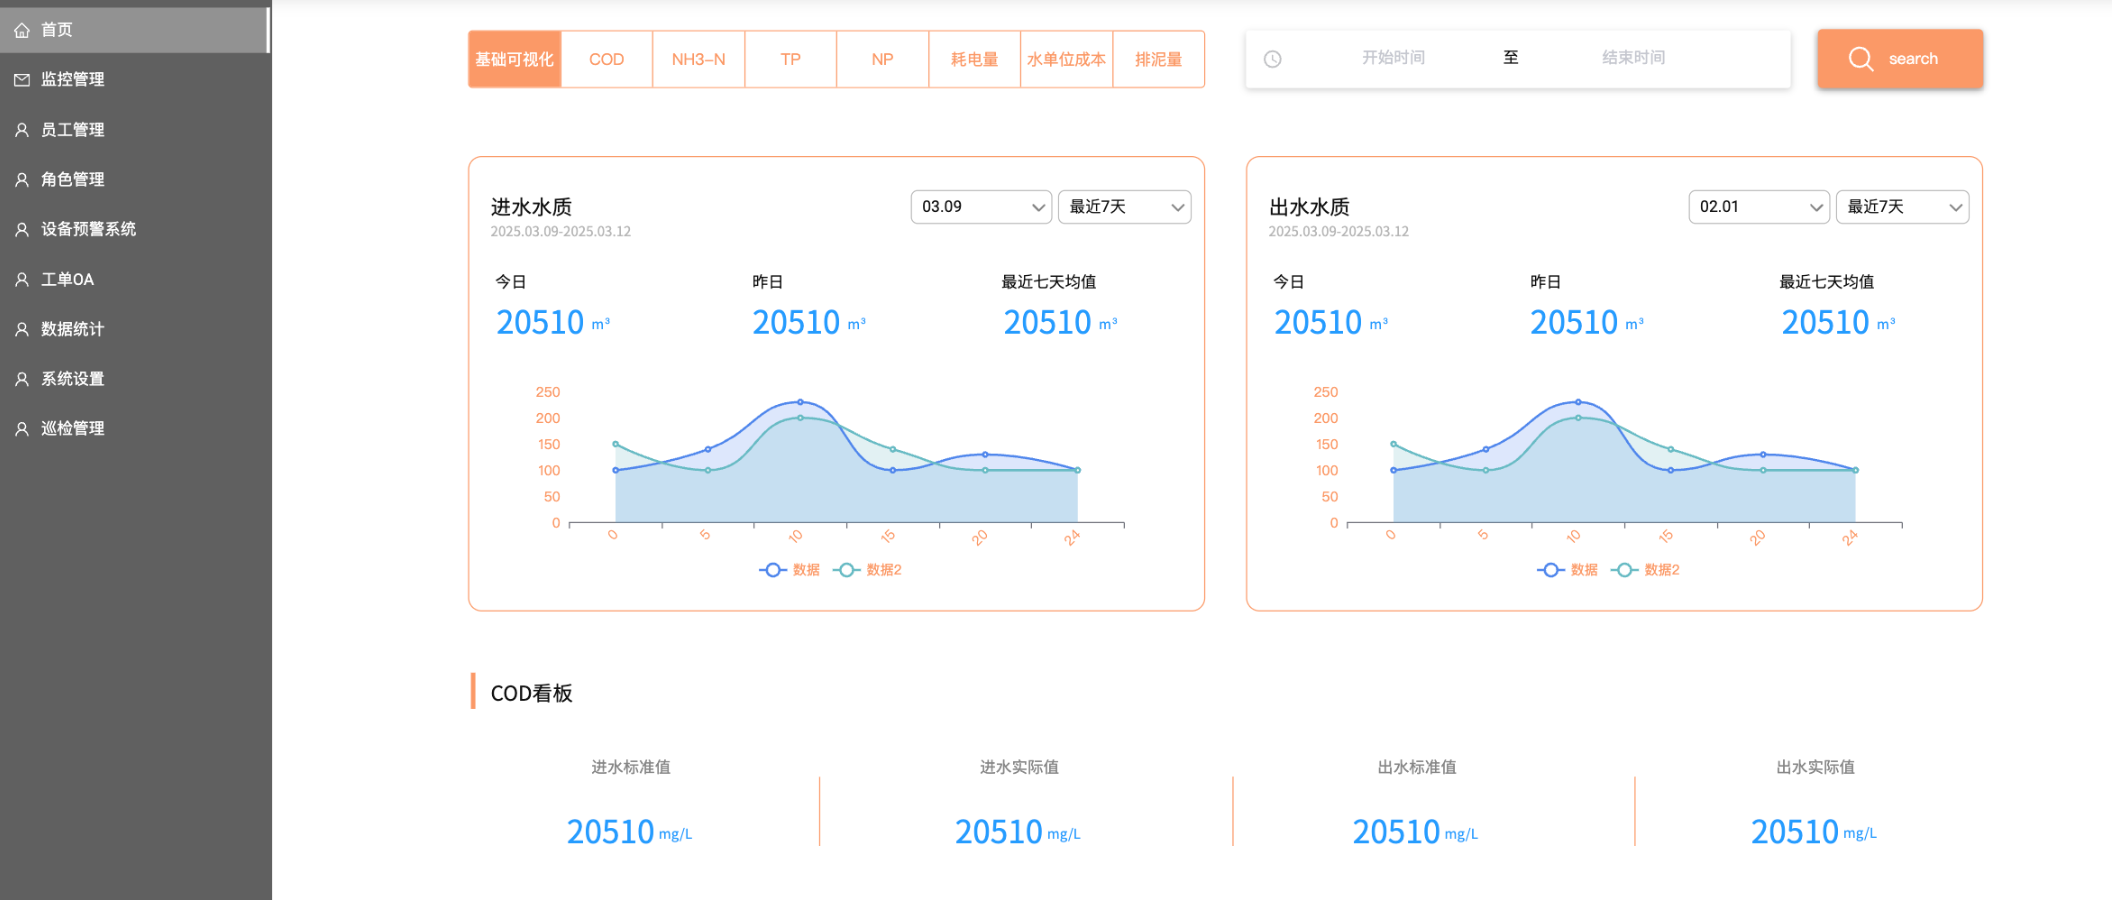
Task: Click the person icon beside 数据统计
Action: 22,329
